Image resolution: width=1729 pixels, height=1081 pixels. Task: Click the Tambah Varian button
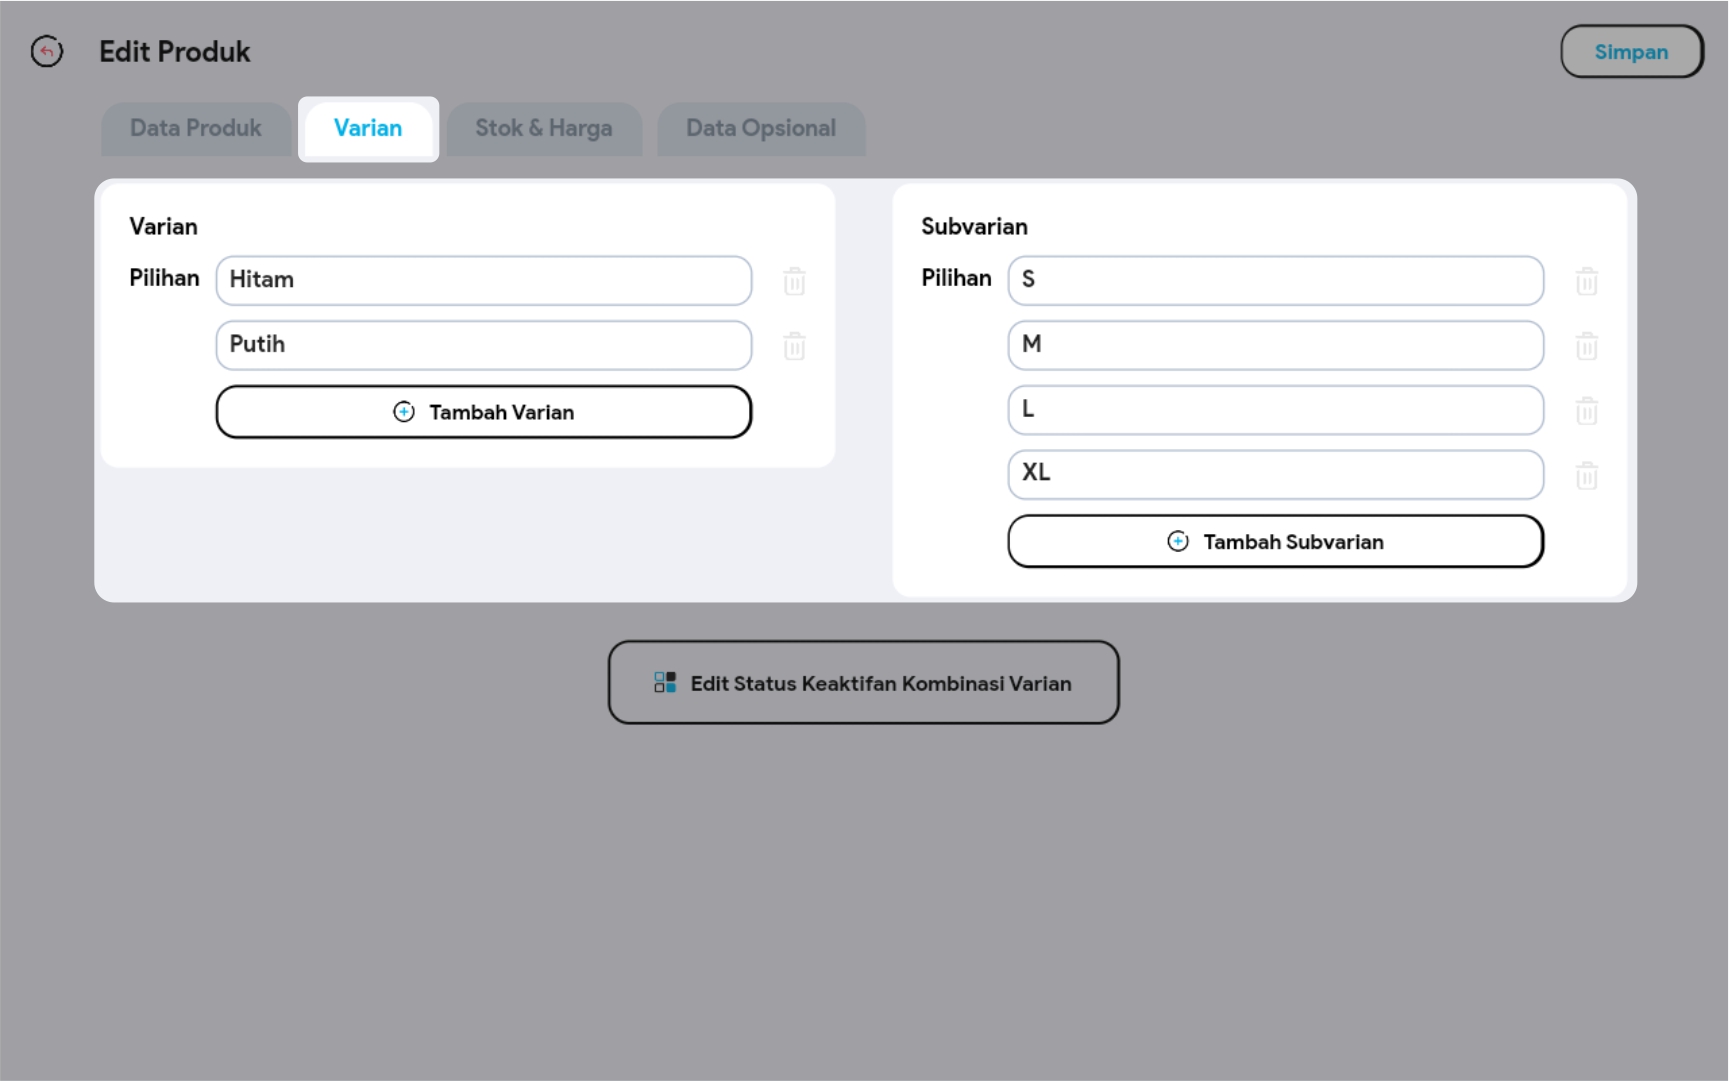click(x=483, y=412)
